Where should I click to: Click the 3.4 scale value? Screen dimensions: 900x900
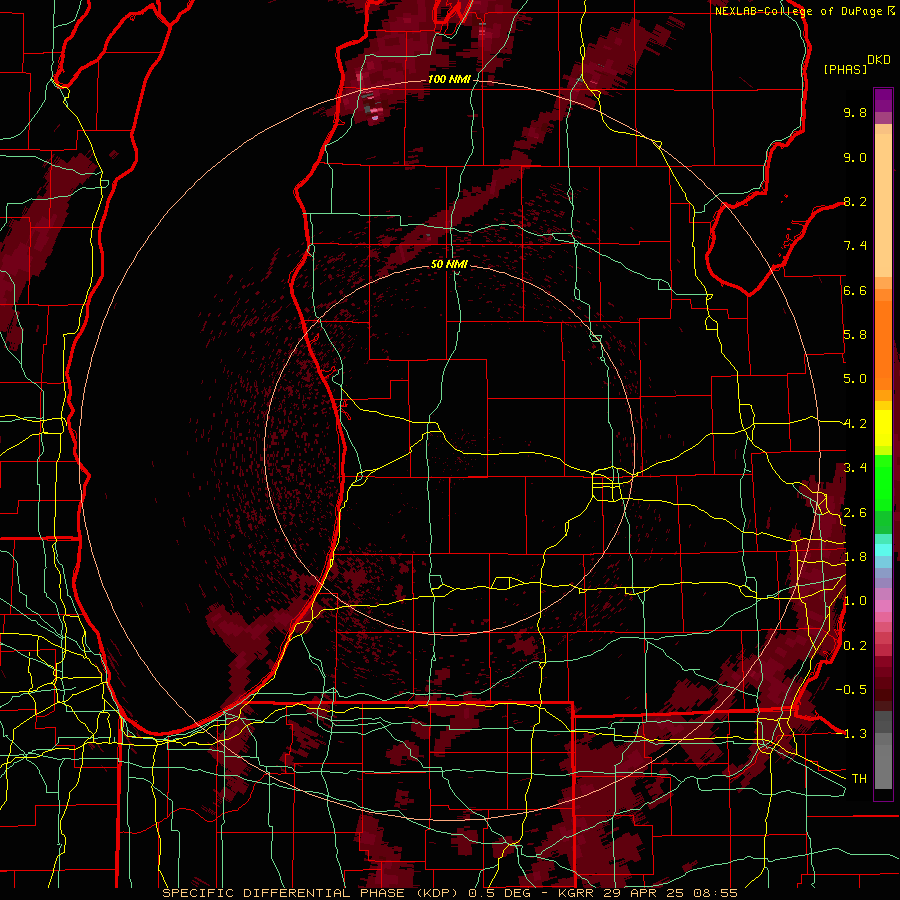point(855,468)
